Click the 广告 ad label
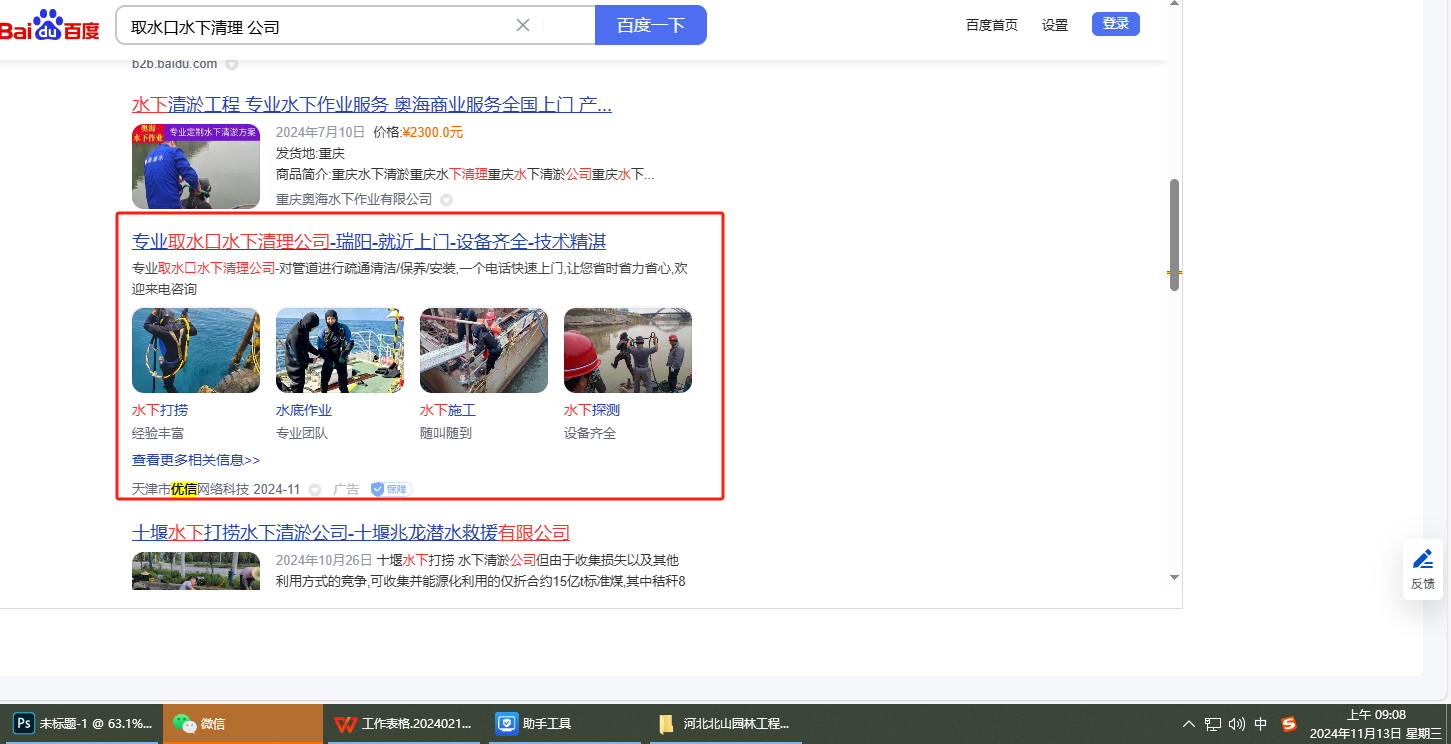 point(346,490)
